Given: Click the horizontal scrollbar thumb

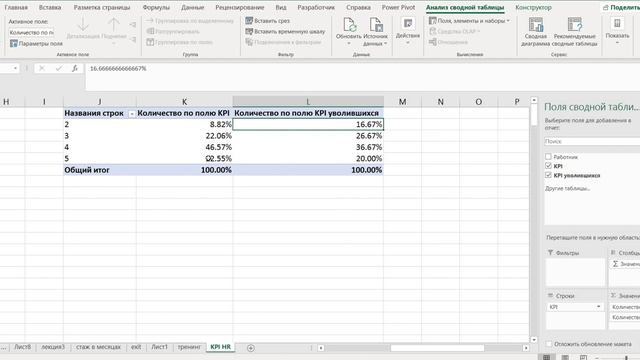Looking at the screenshot, I should [437, 348].
